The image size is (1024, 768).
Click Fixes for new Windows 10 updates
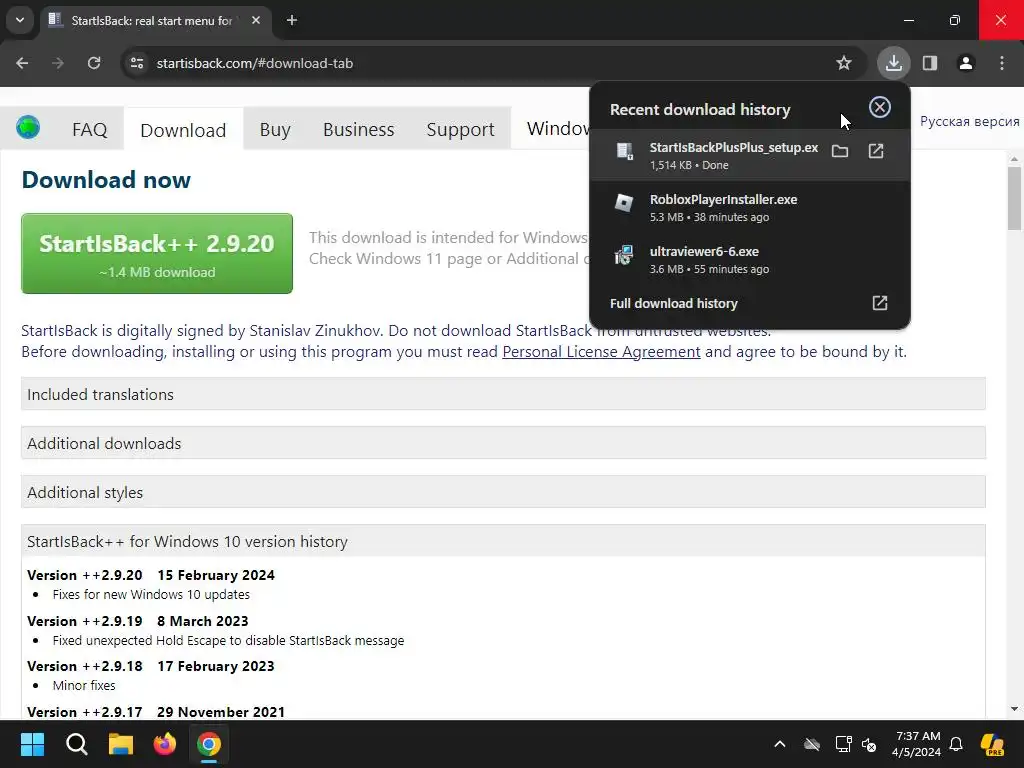click(151, 594)
